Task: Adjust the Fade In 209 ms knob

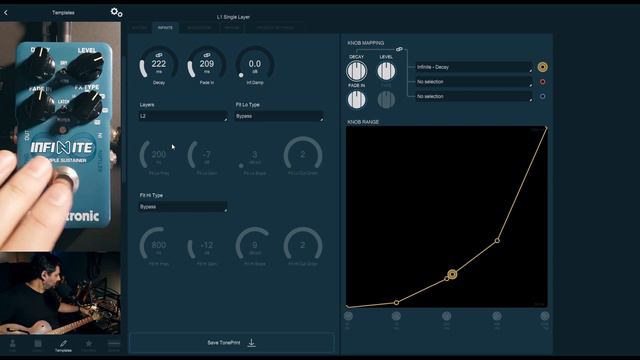Action: click(x=207, y=64)
